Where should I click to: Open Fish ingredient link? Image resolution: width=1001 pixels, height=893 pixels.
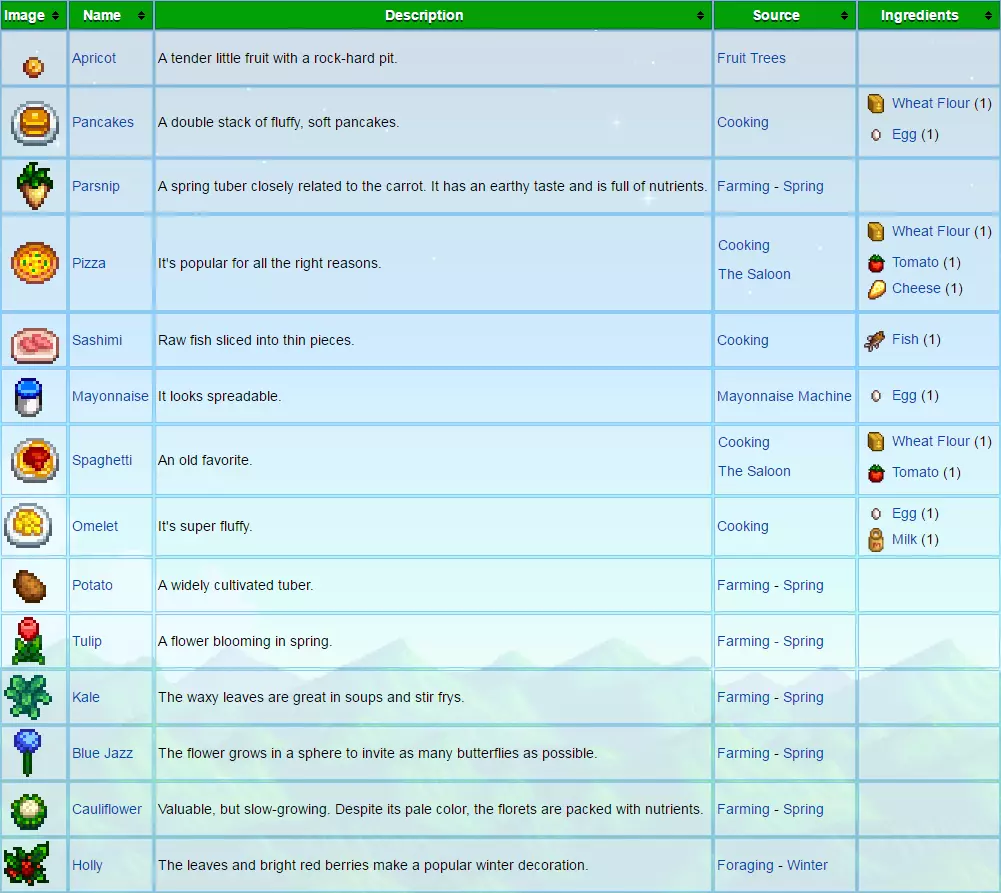905,340
